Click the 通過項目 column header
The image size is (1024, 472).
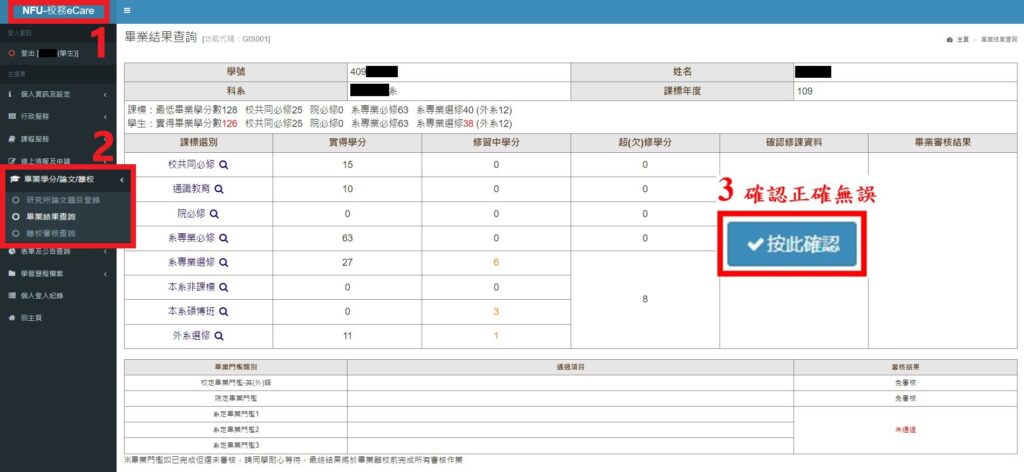tap(570, 368)
